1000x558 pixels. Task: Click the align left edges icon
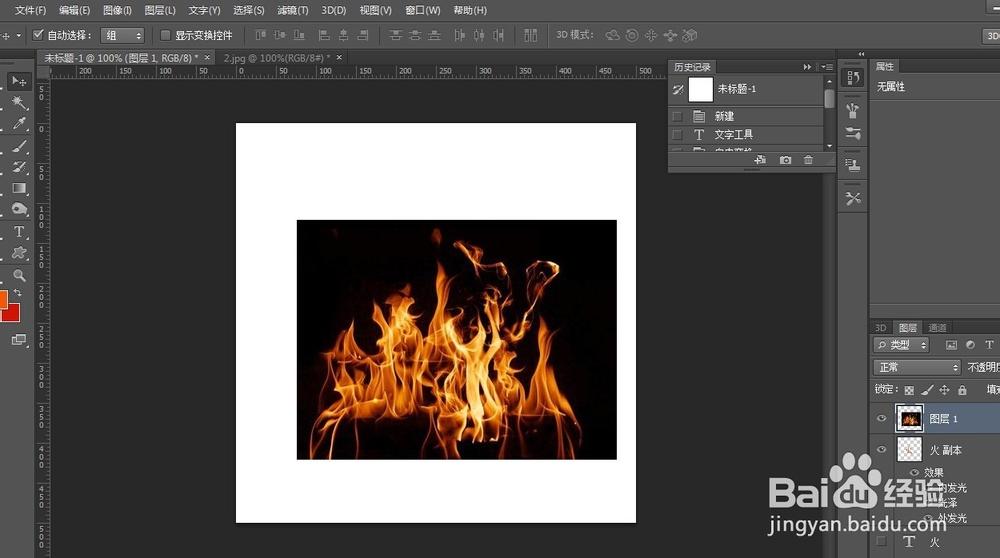click(324, 35)
